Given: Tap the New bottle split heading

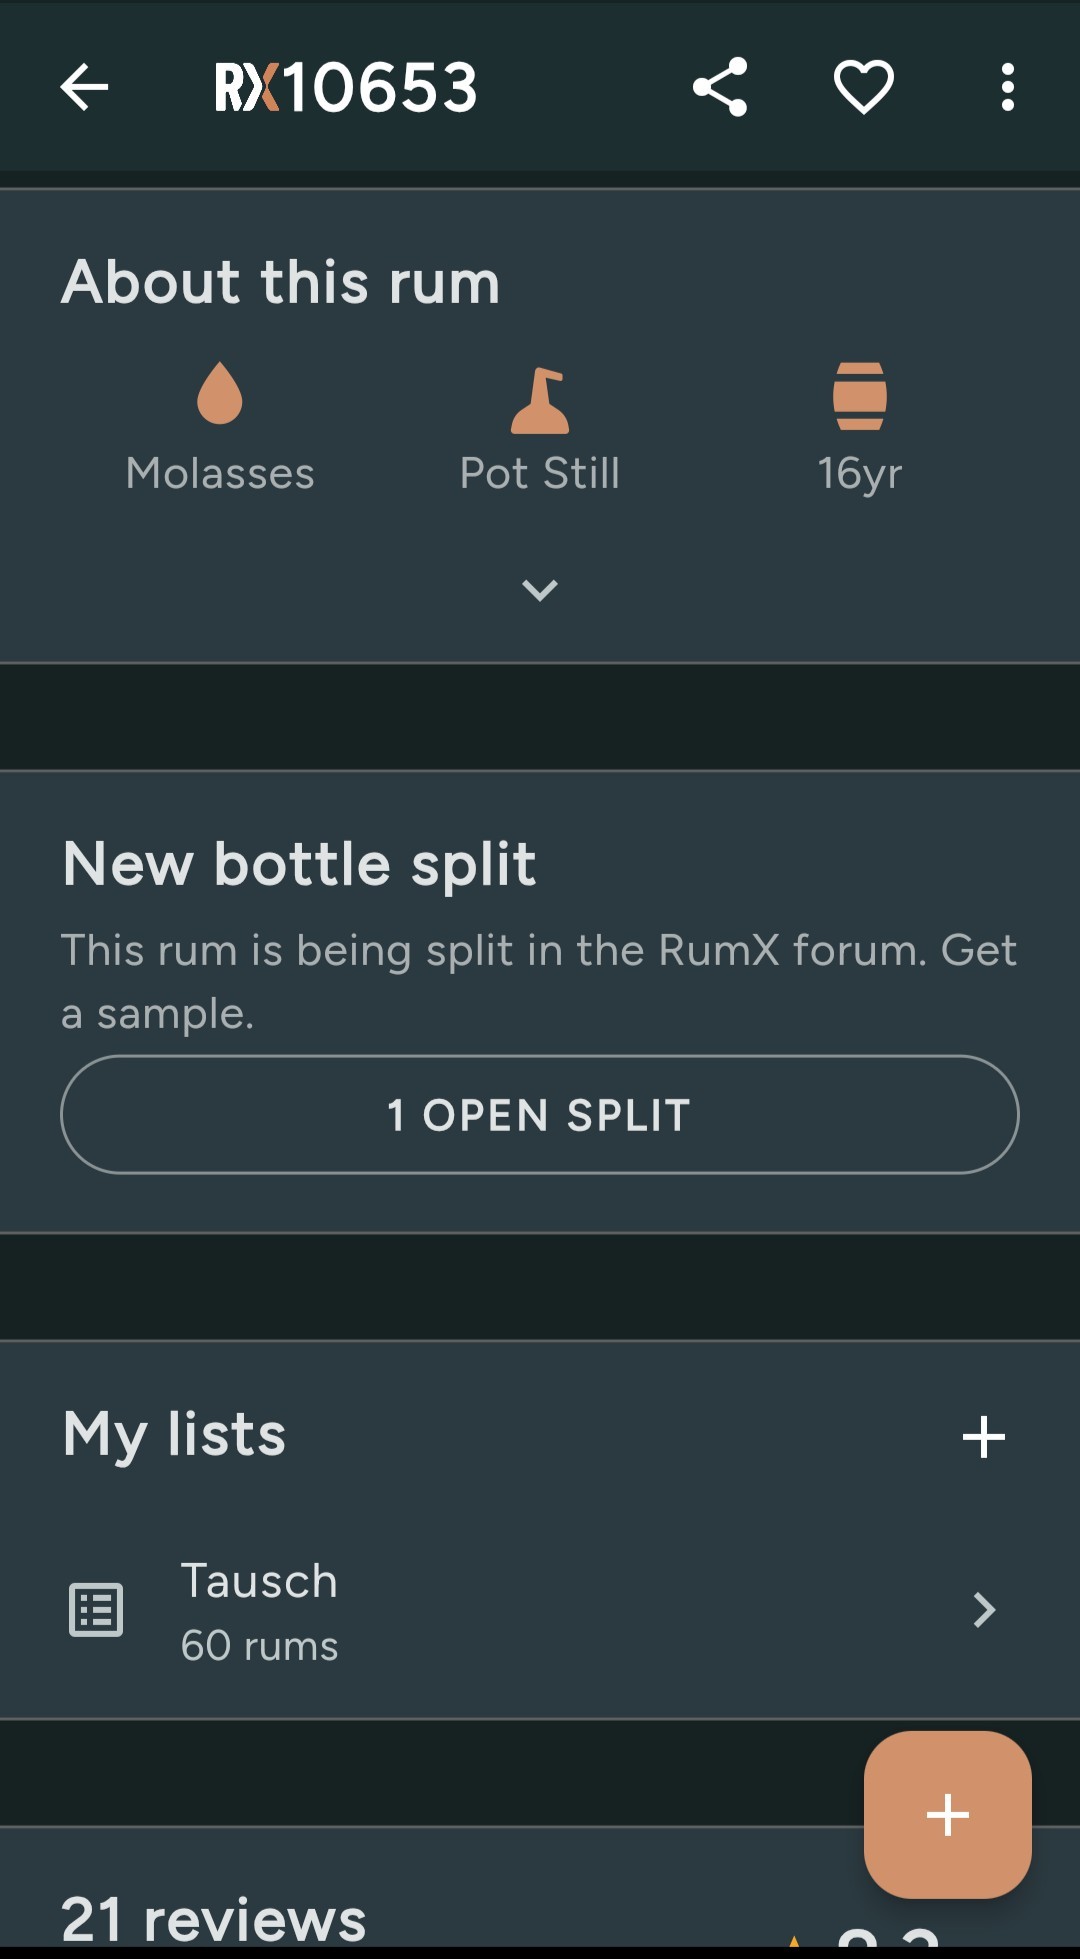Looking at the screenshot, I should point(300,864).
